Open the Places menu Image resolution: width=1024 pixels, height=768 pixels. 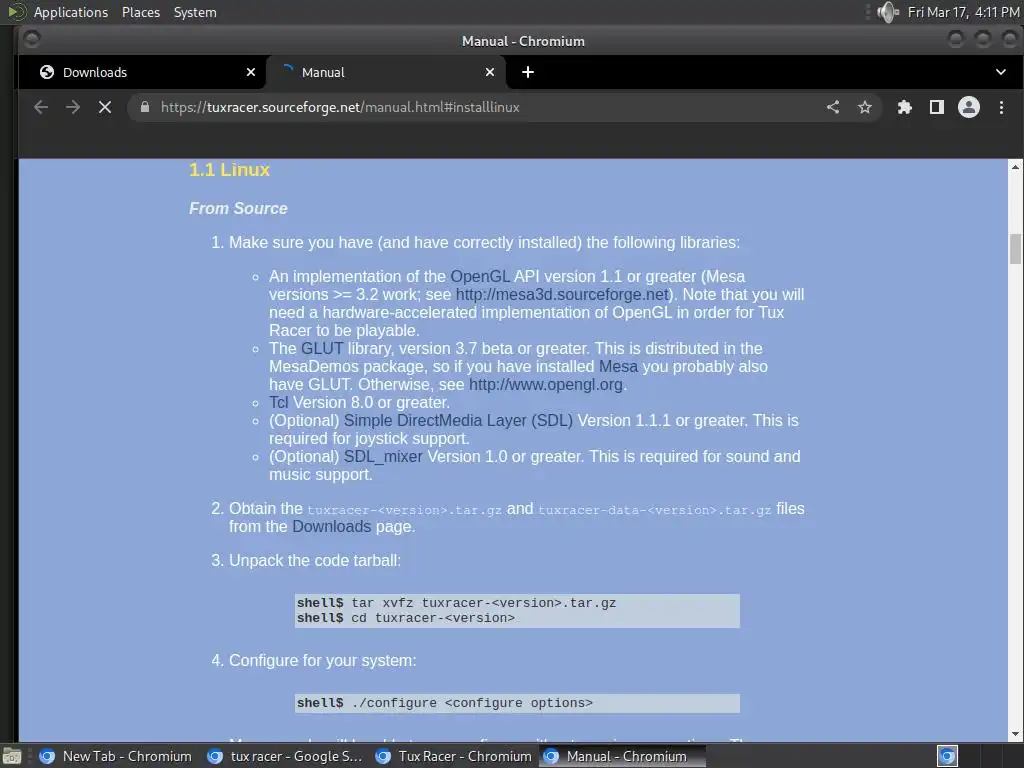(141, 12)
